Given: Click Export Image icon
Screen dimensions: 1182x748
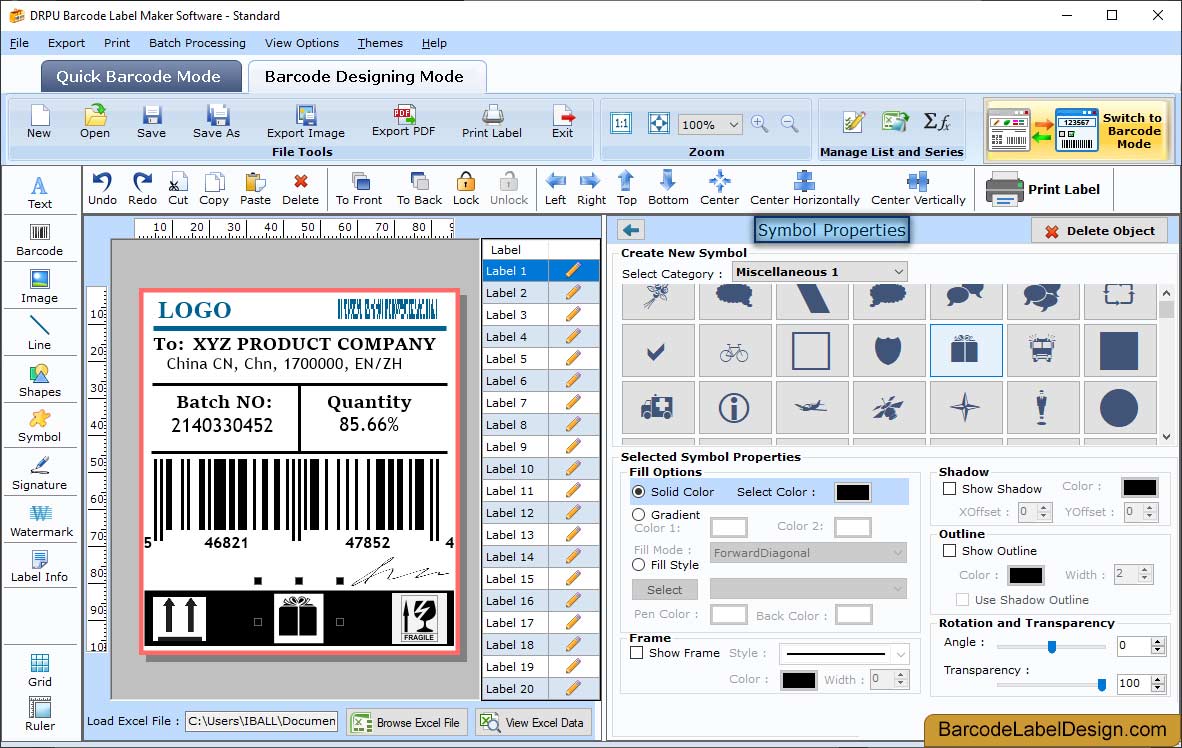Looking at the screenshot, I should 305,122.
